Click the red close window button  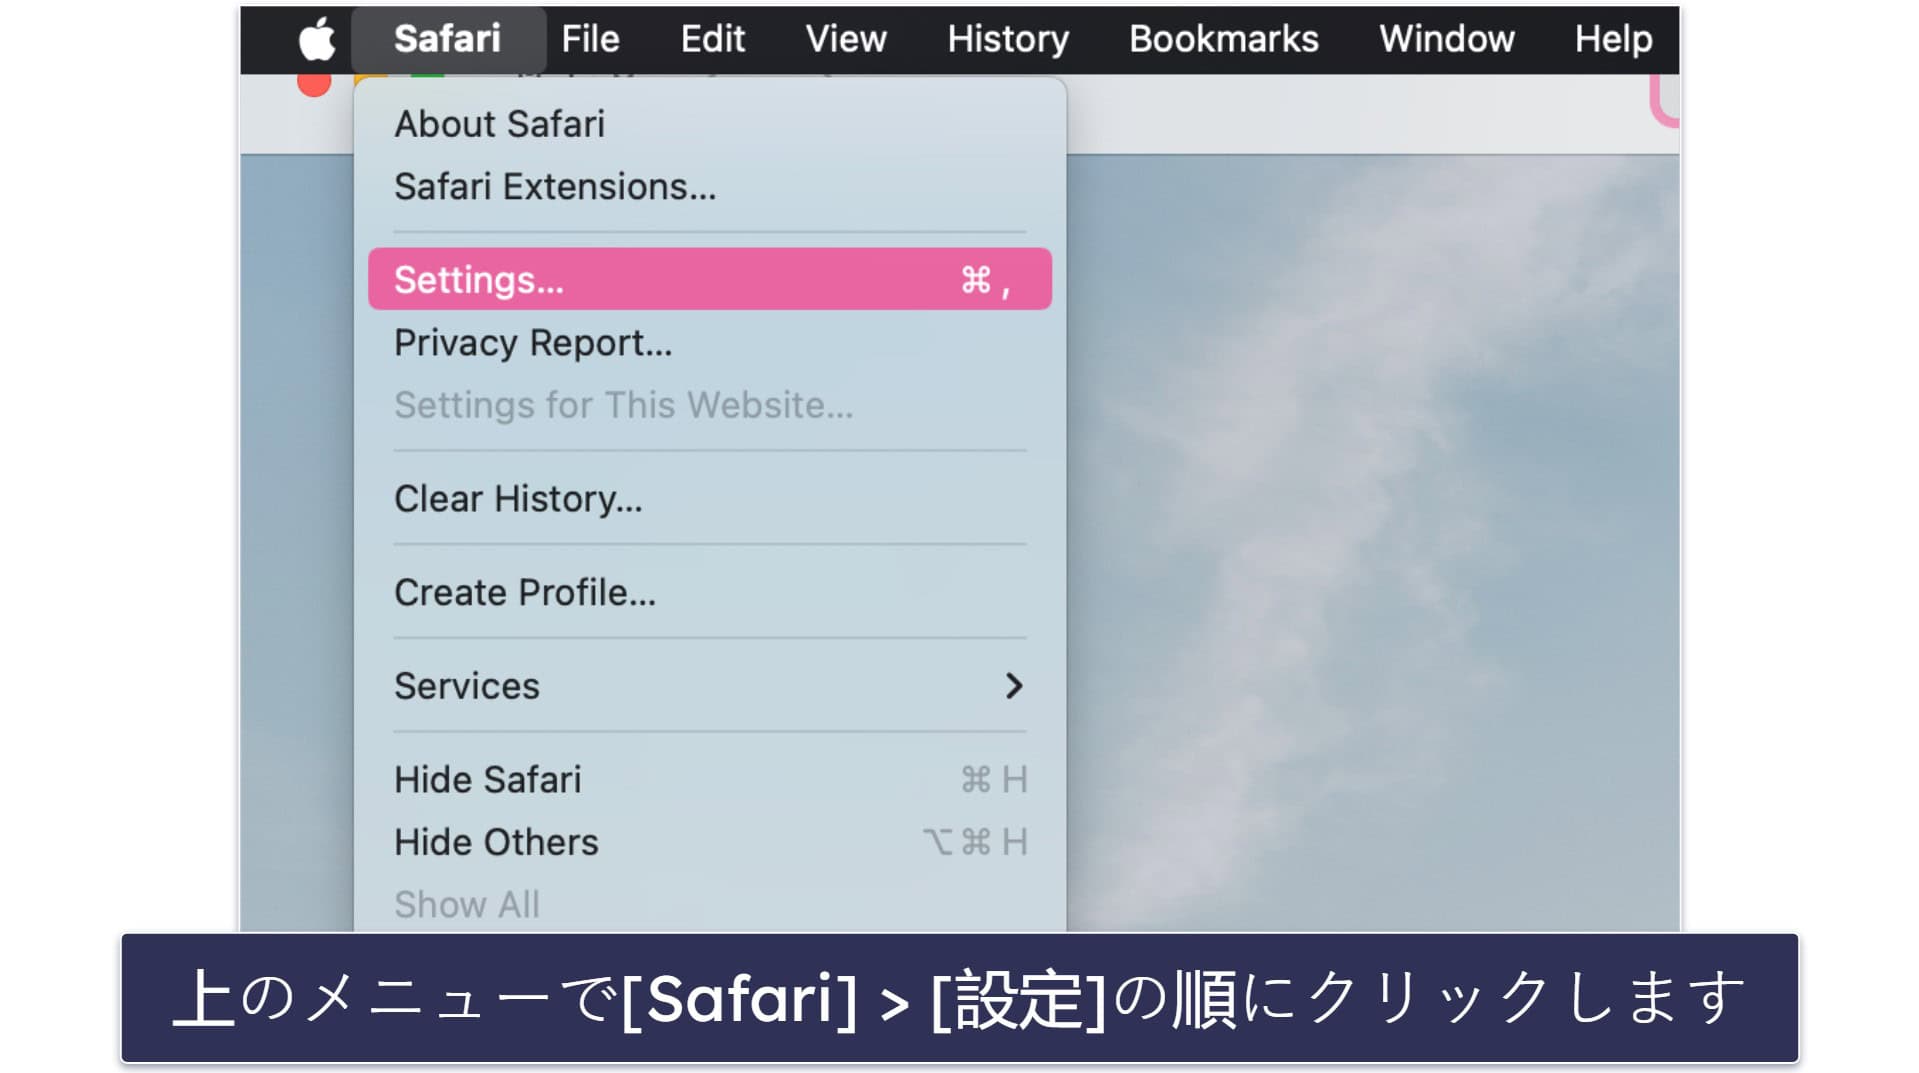coord(315,85)
